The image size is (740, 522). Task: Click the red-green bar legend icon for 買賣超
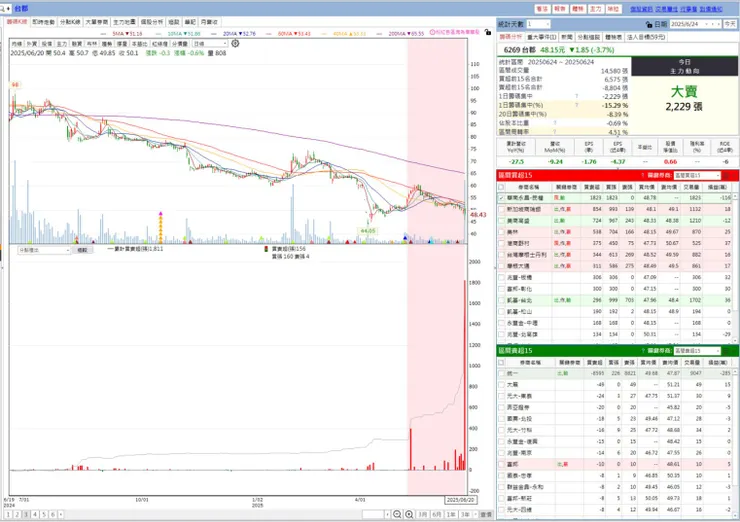pos(266,249)
